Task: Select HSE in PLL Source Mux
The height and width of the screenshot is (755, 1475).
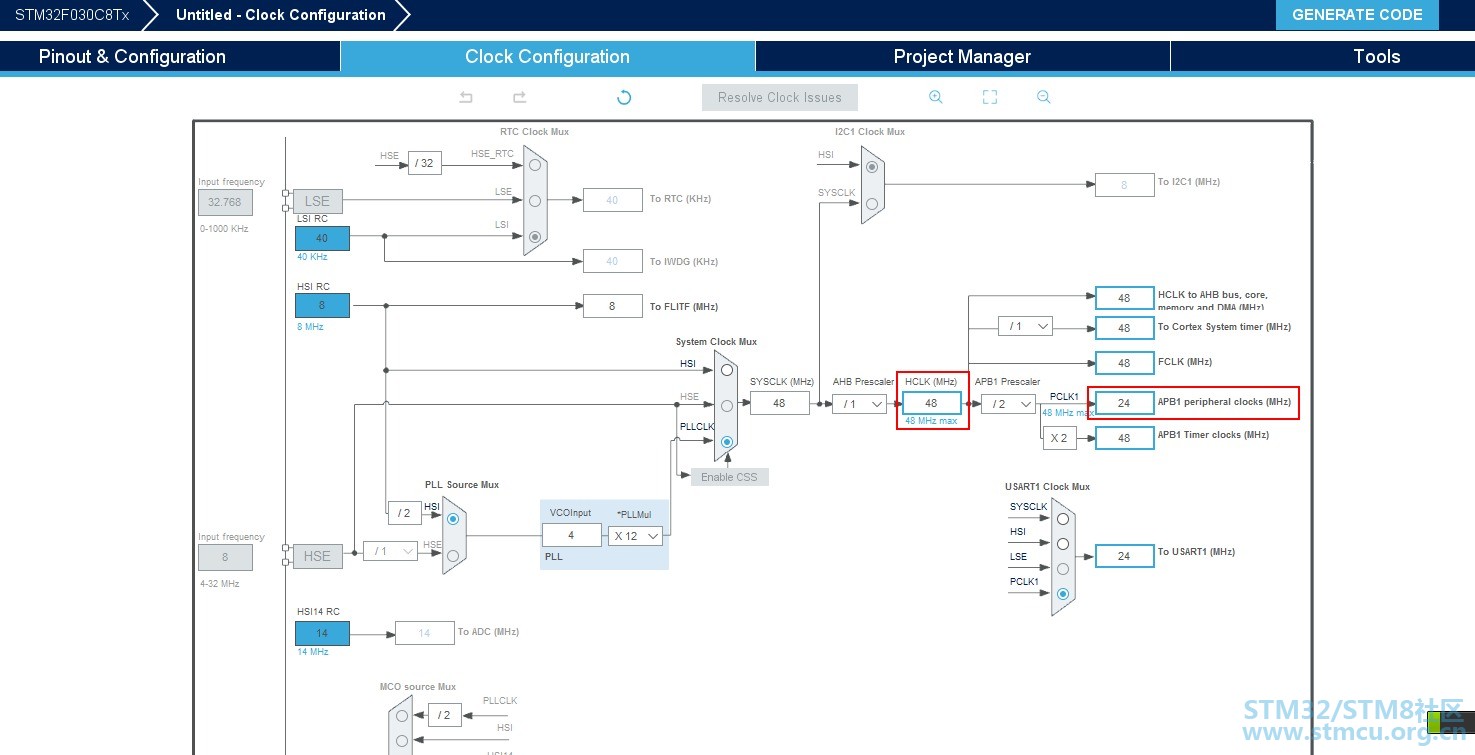Action: coord(454,555)
